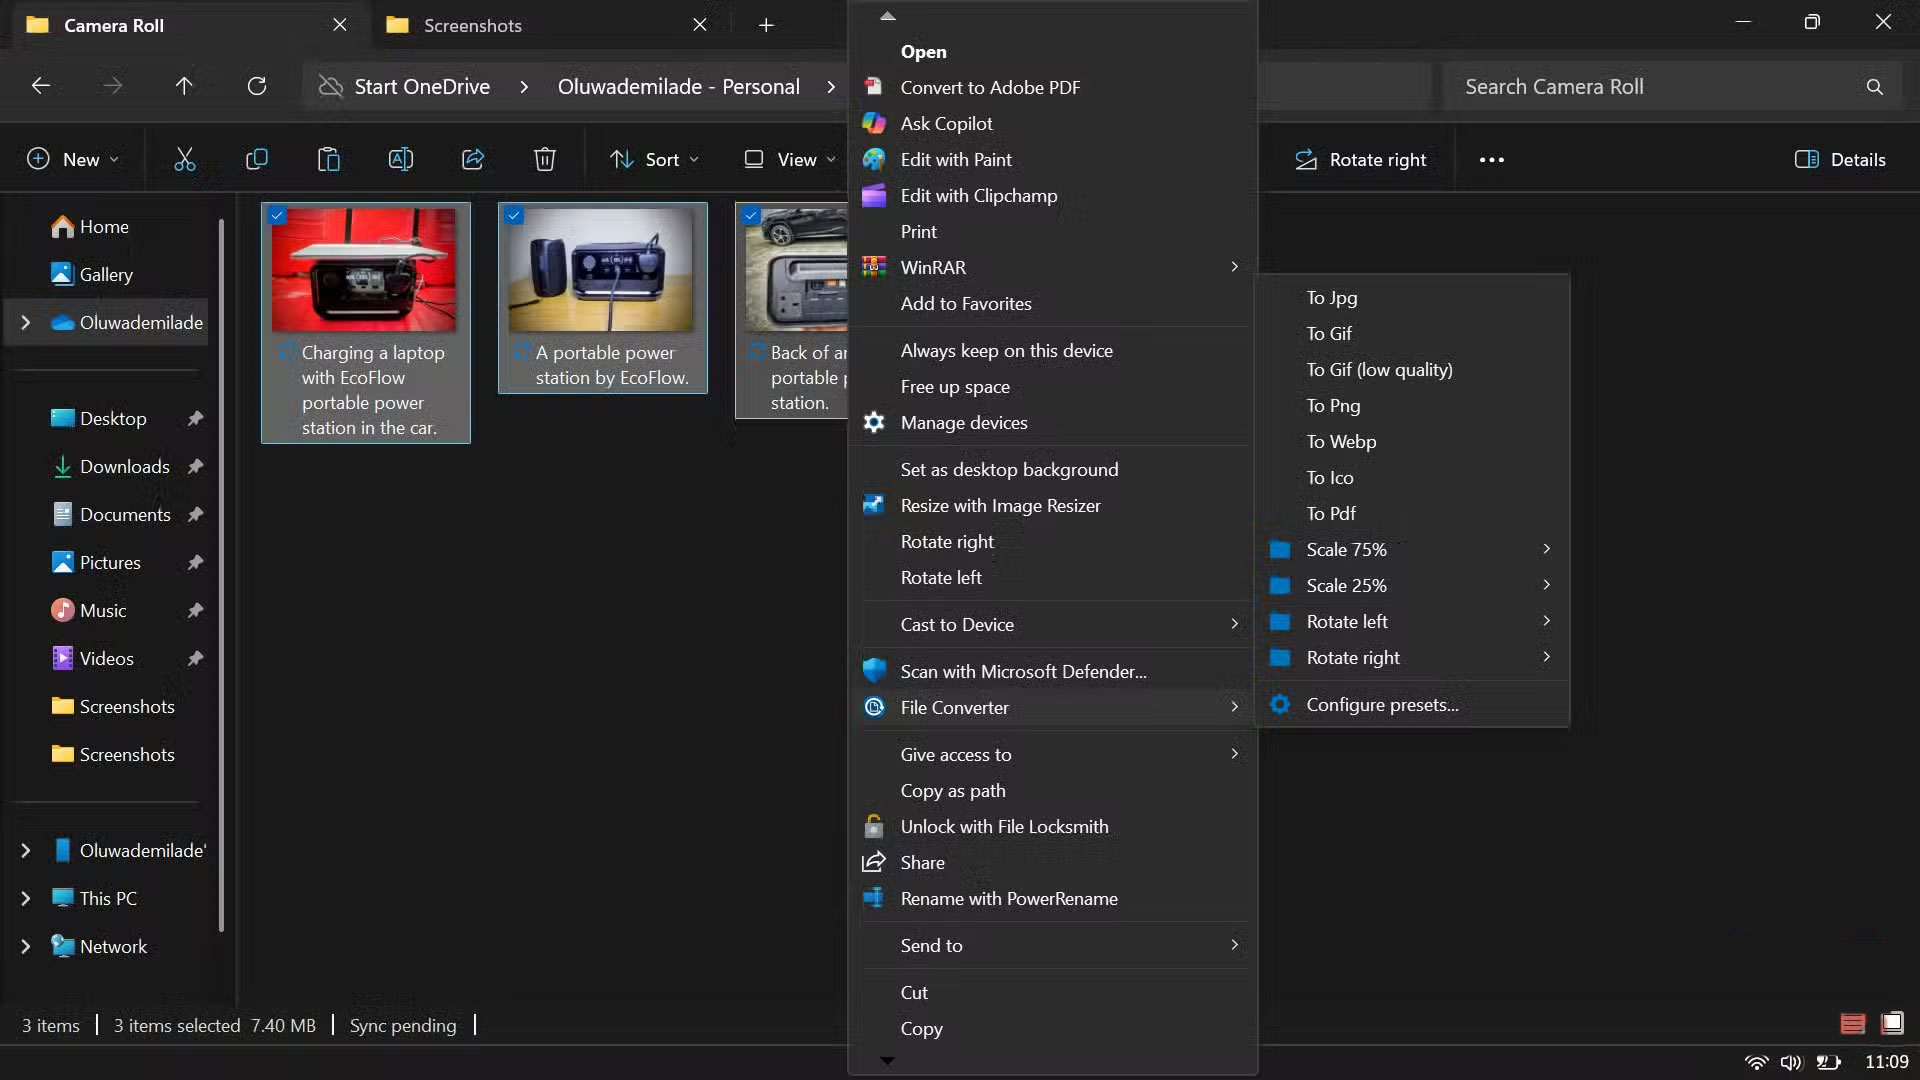Click the Rotate right toolbar button
1920x1080 pixels.
tap(1361, 160)
